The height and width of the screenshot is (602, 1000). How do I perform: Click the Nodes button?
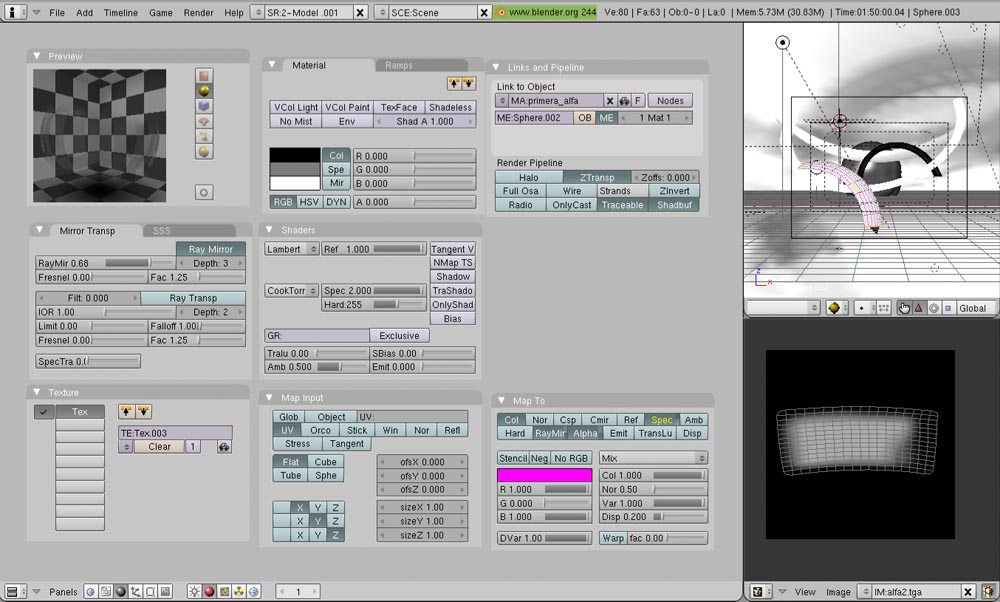pyautogui.click(x=670, y=101)
